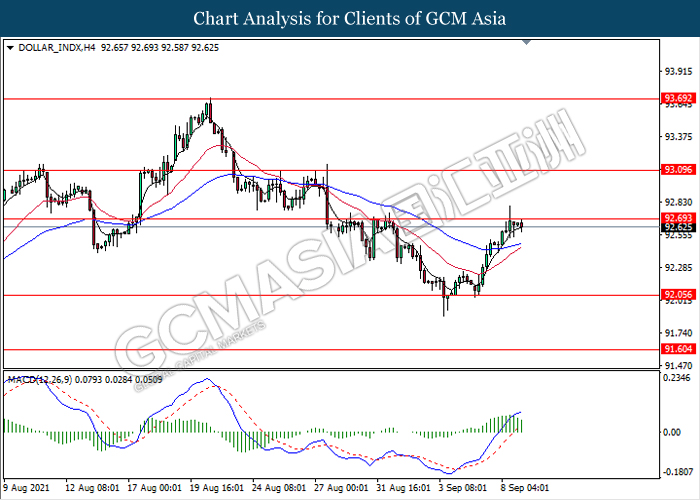Viewport: 700px width, 500px height.
Task: Click the 3 Sep 08:01 time label
Action: point(462,488)
